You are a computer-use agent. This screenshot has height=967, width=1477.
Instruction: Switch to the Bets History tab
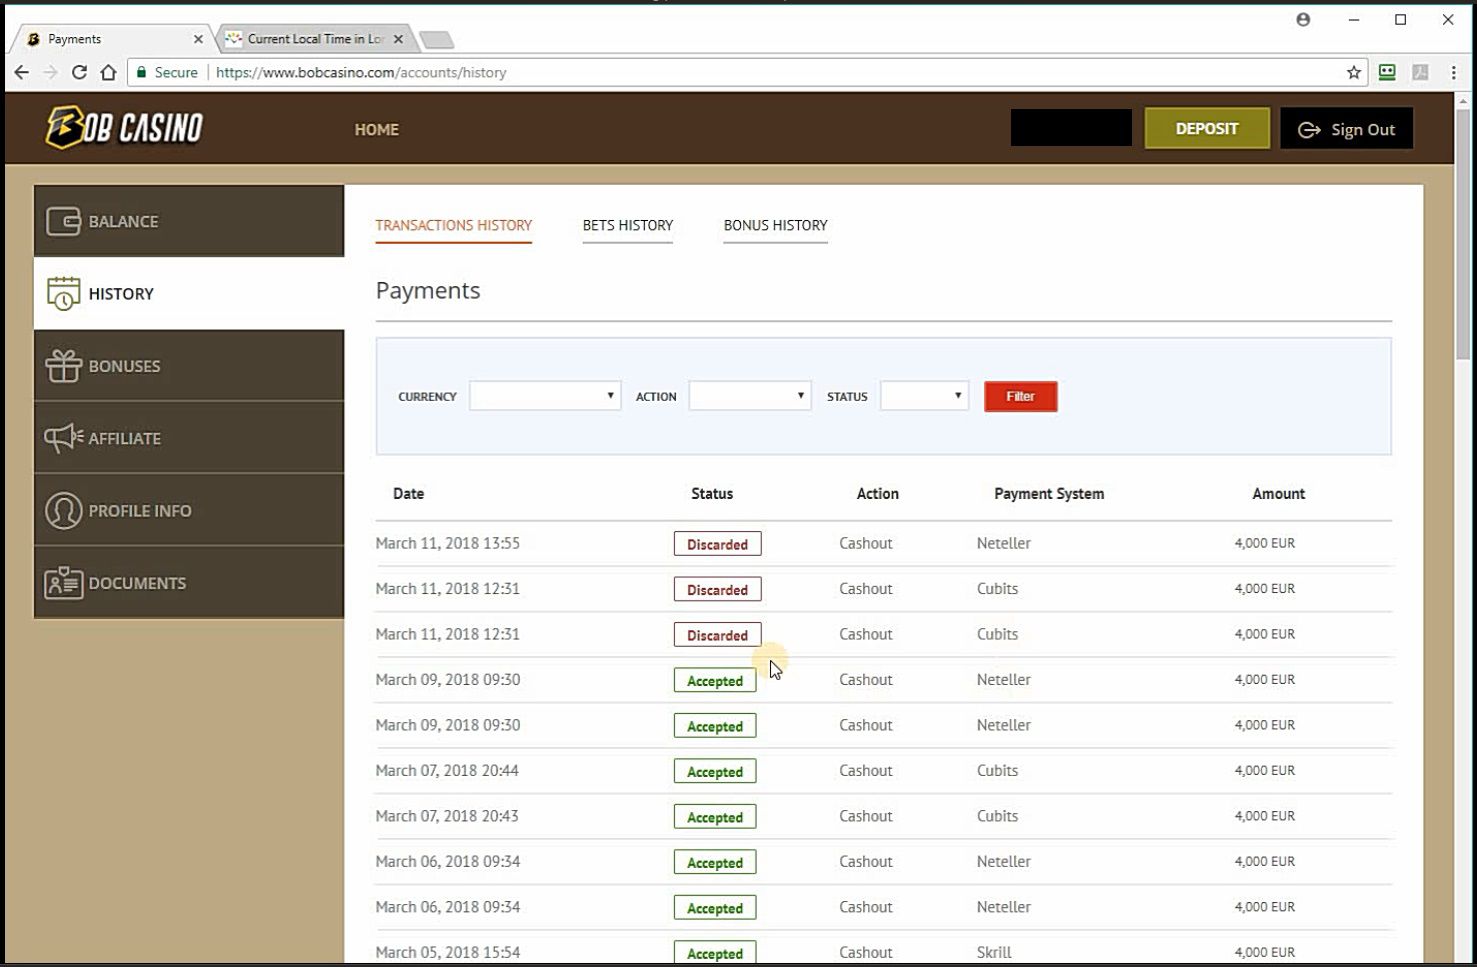(x=628, y=225)
